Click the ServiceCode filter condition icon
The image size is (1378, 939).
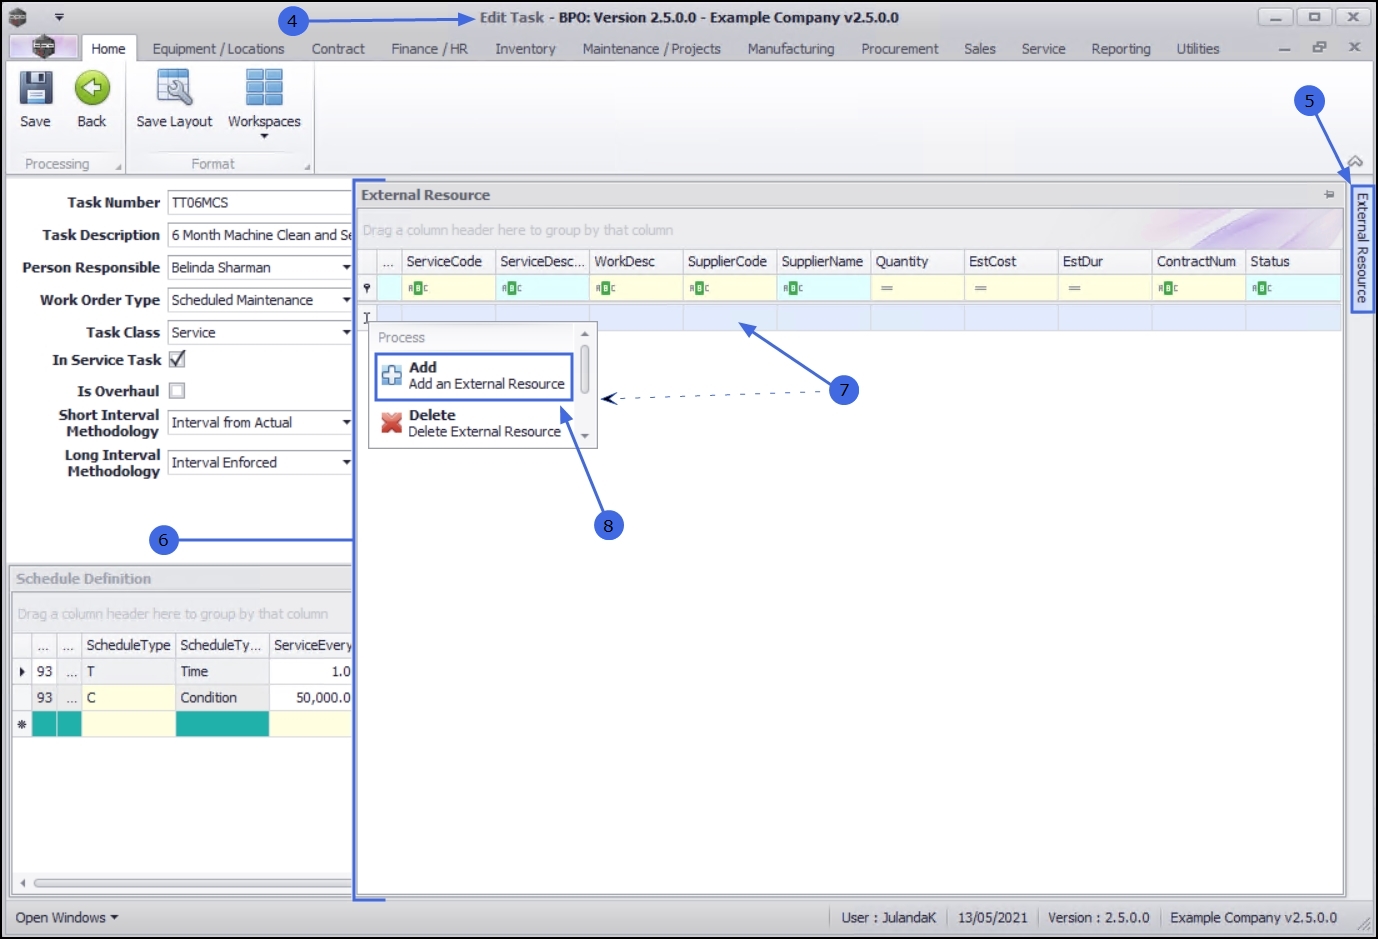[x=418, y=288]
